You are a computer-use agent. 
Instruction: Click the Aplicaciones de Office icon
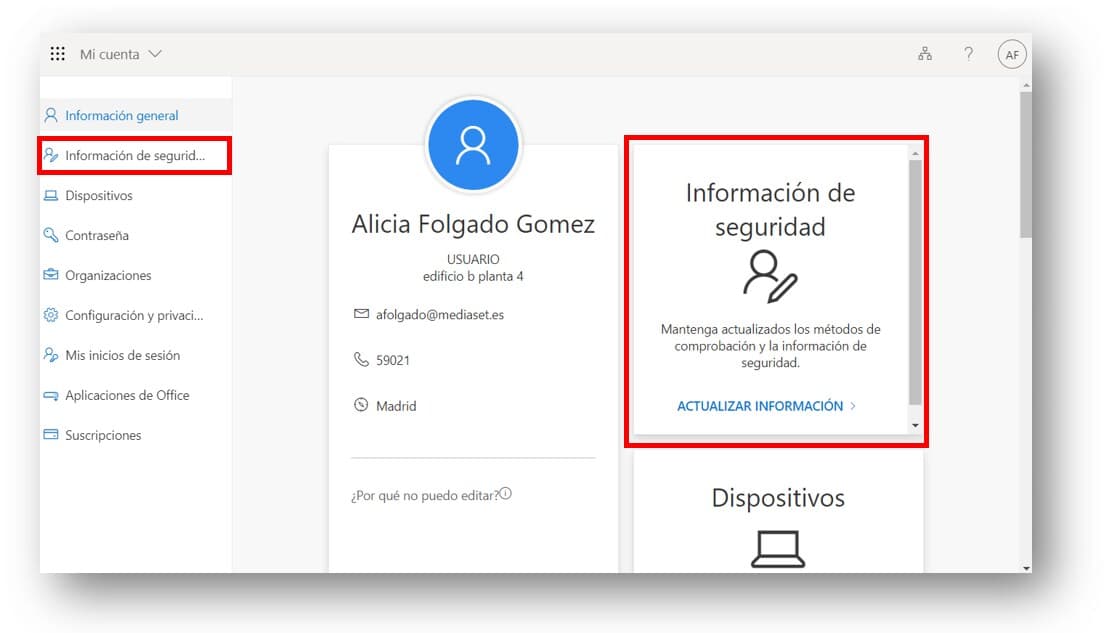click(x=51, y=395)
